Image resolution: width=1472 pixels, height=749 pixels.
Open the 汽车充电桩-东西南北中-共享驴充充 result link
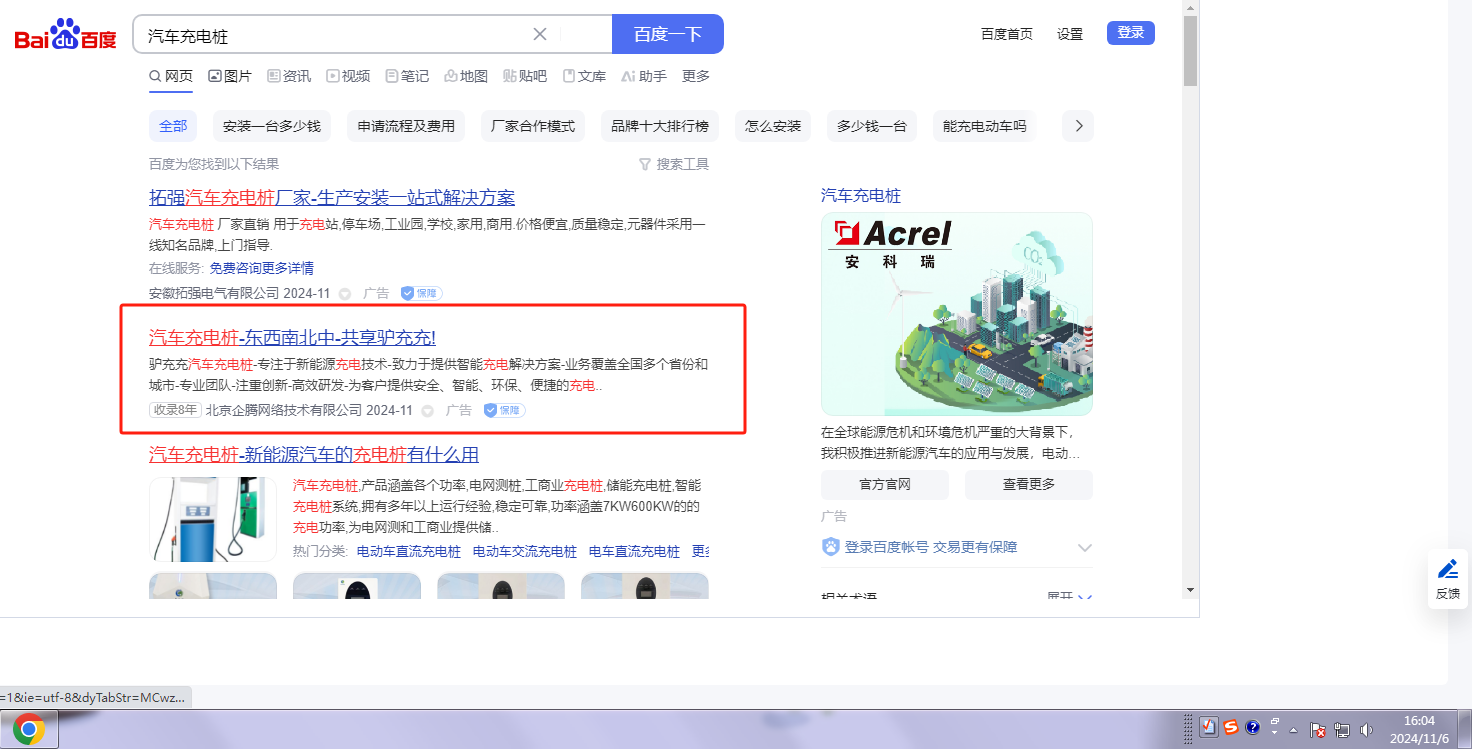point(292,337)
